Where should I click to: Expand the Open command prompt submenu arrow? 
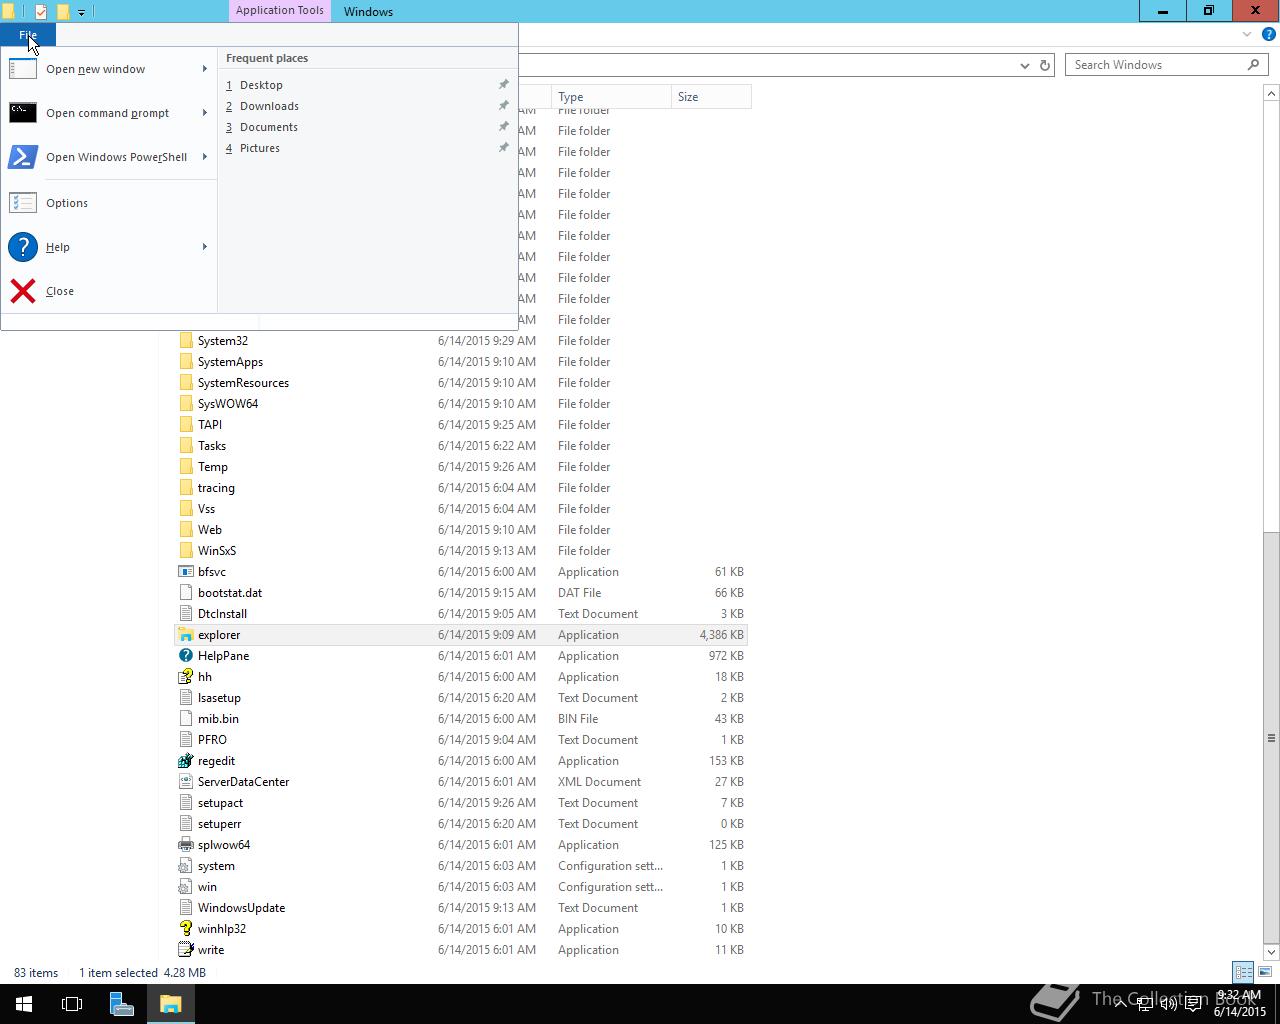(x=204, y=113)
